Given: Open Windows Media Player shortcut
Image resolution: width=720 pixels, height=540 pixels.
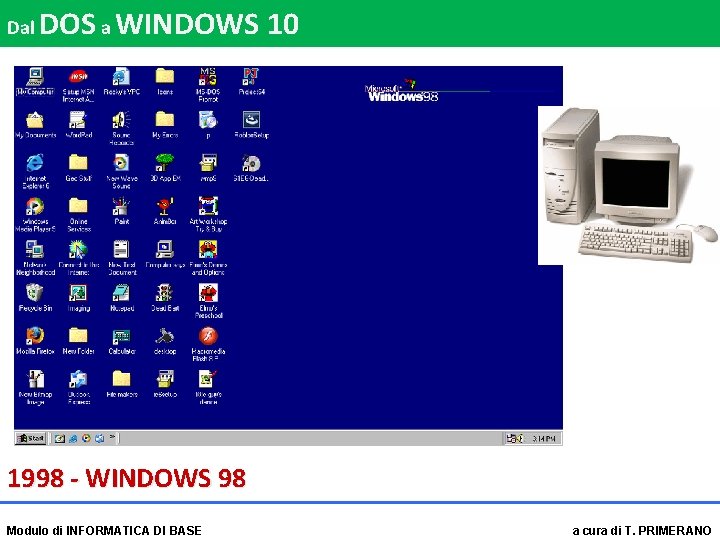Looking at the screenshot, I should coord(35,214).
